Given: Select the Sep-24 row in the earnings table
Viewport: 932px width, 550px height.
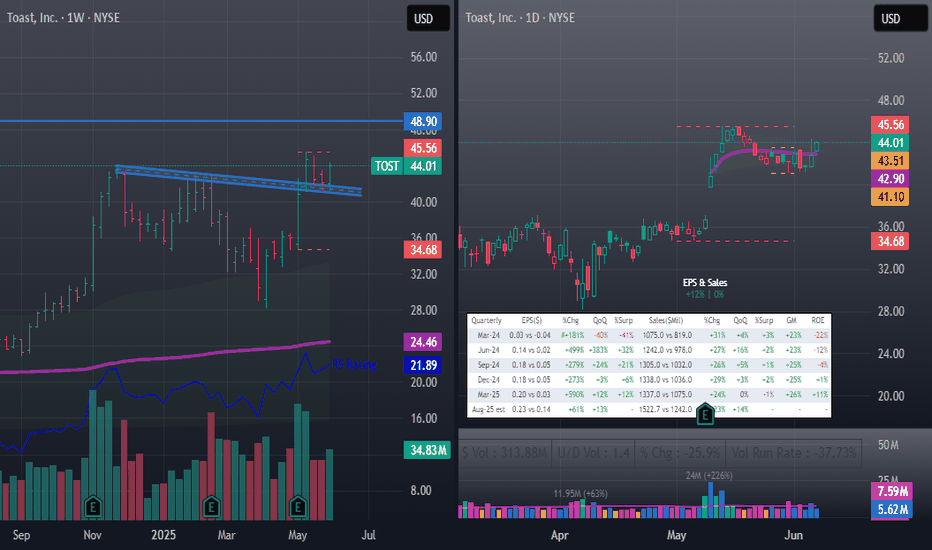Looking at the screenshot, I should click(649, 365).
